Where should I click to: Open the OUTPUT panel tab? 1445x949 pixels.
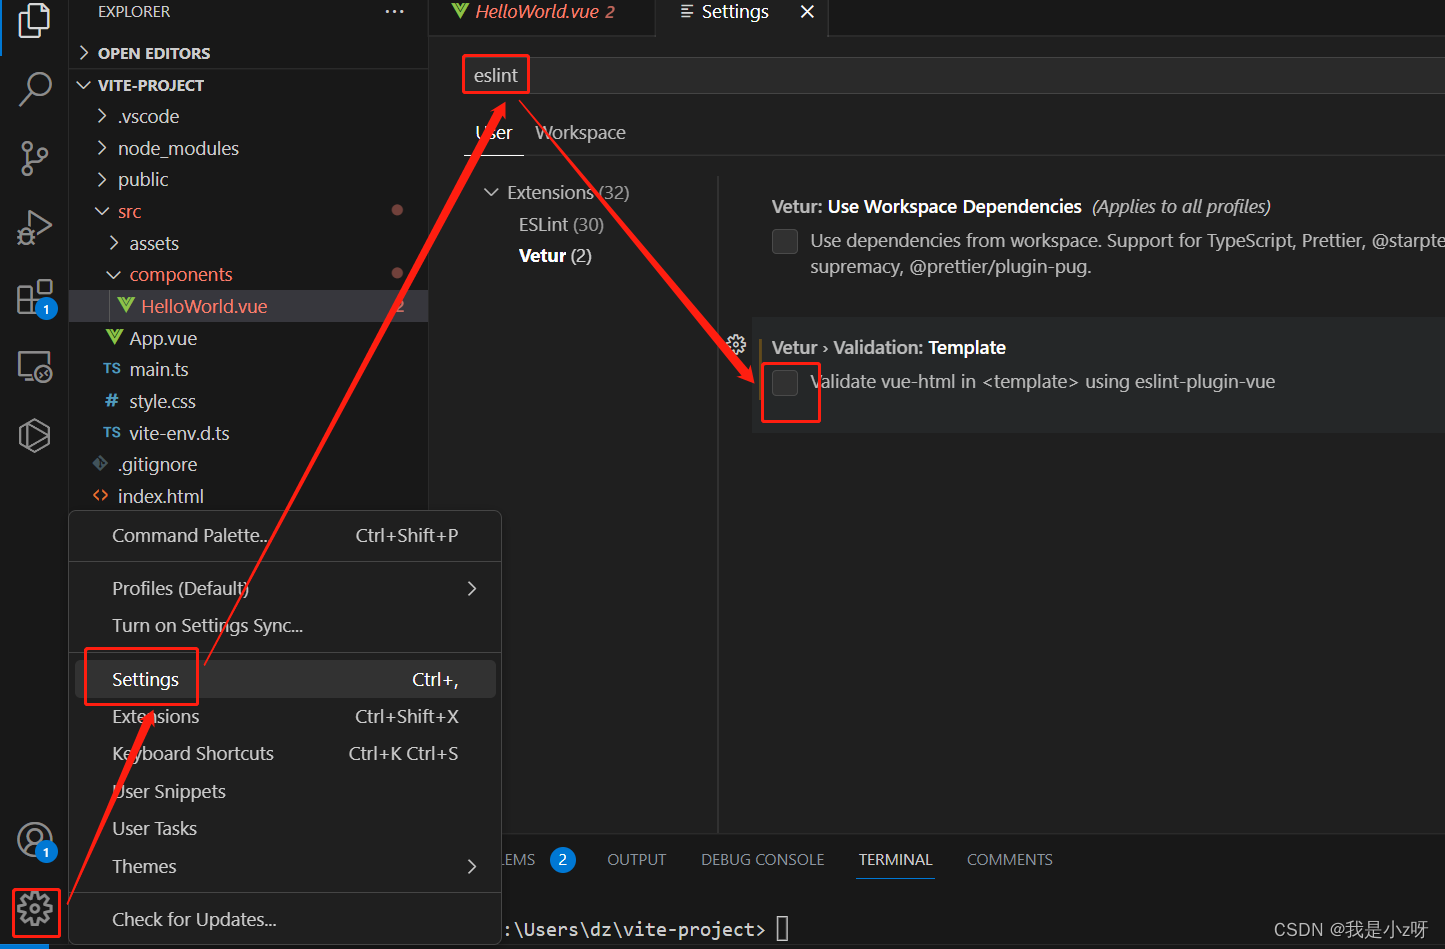[636, 859]
